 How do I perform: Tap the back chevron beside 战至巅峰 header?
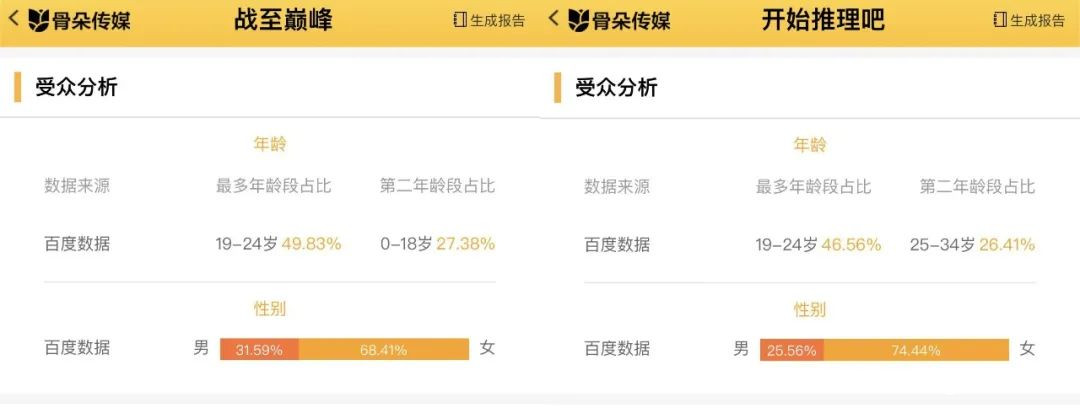point(14,19)
